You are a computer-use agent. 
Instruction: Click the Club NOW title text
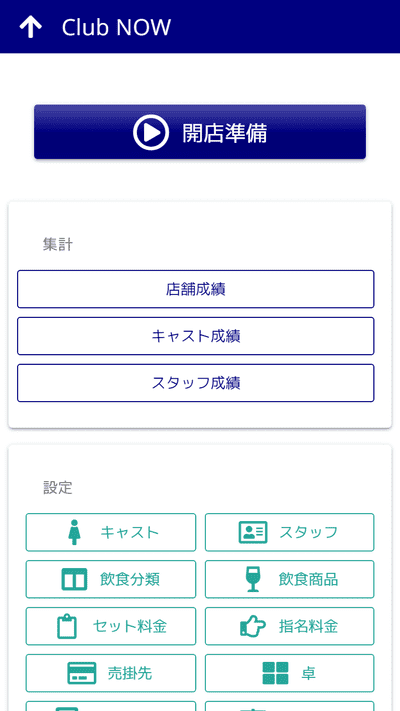tap(116, 27)
